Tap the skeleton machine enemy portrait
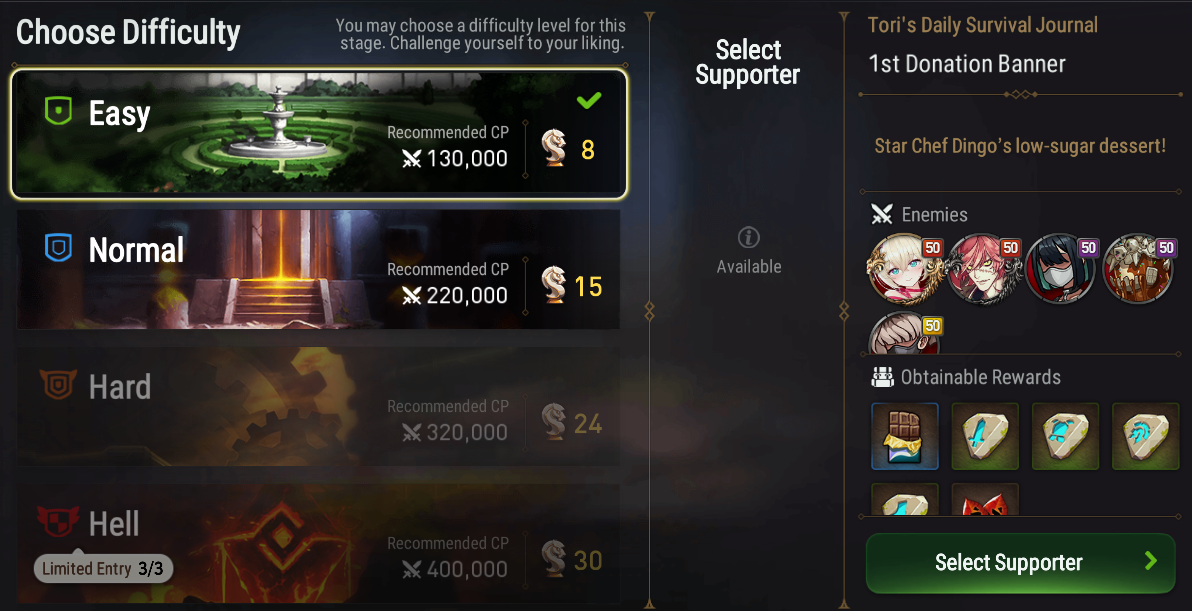 [1140, 269]
